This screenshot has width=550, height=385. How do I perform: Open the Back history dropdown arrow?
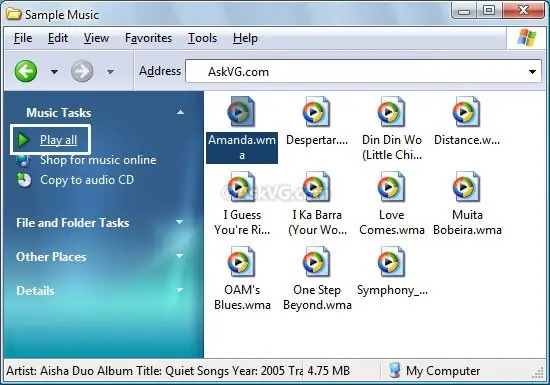click(54, 72)
